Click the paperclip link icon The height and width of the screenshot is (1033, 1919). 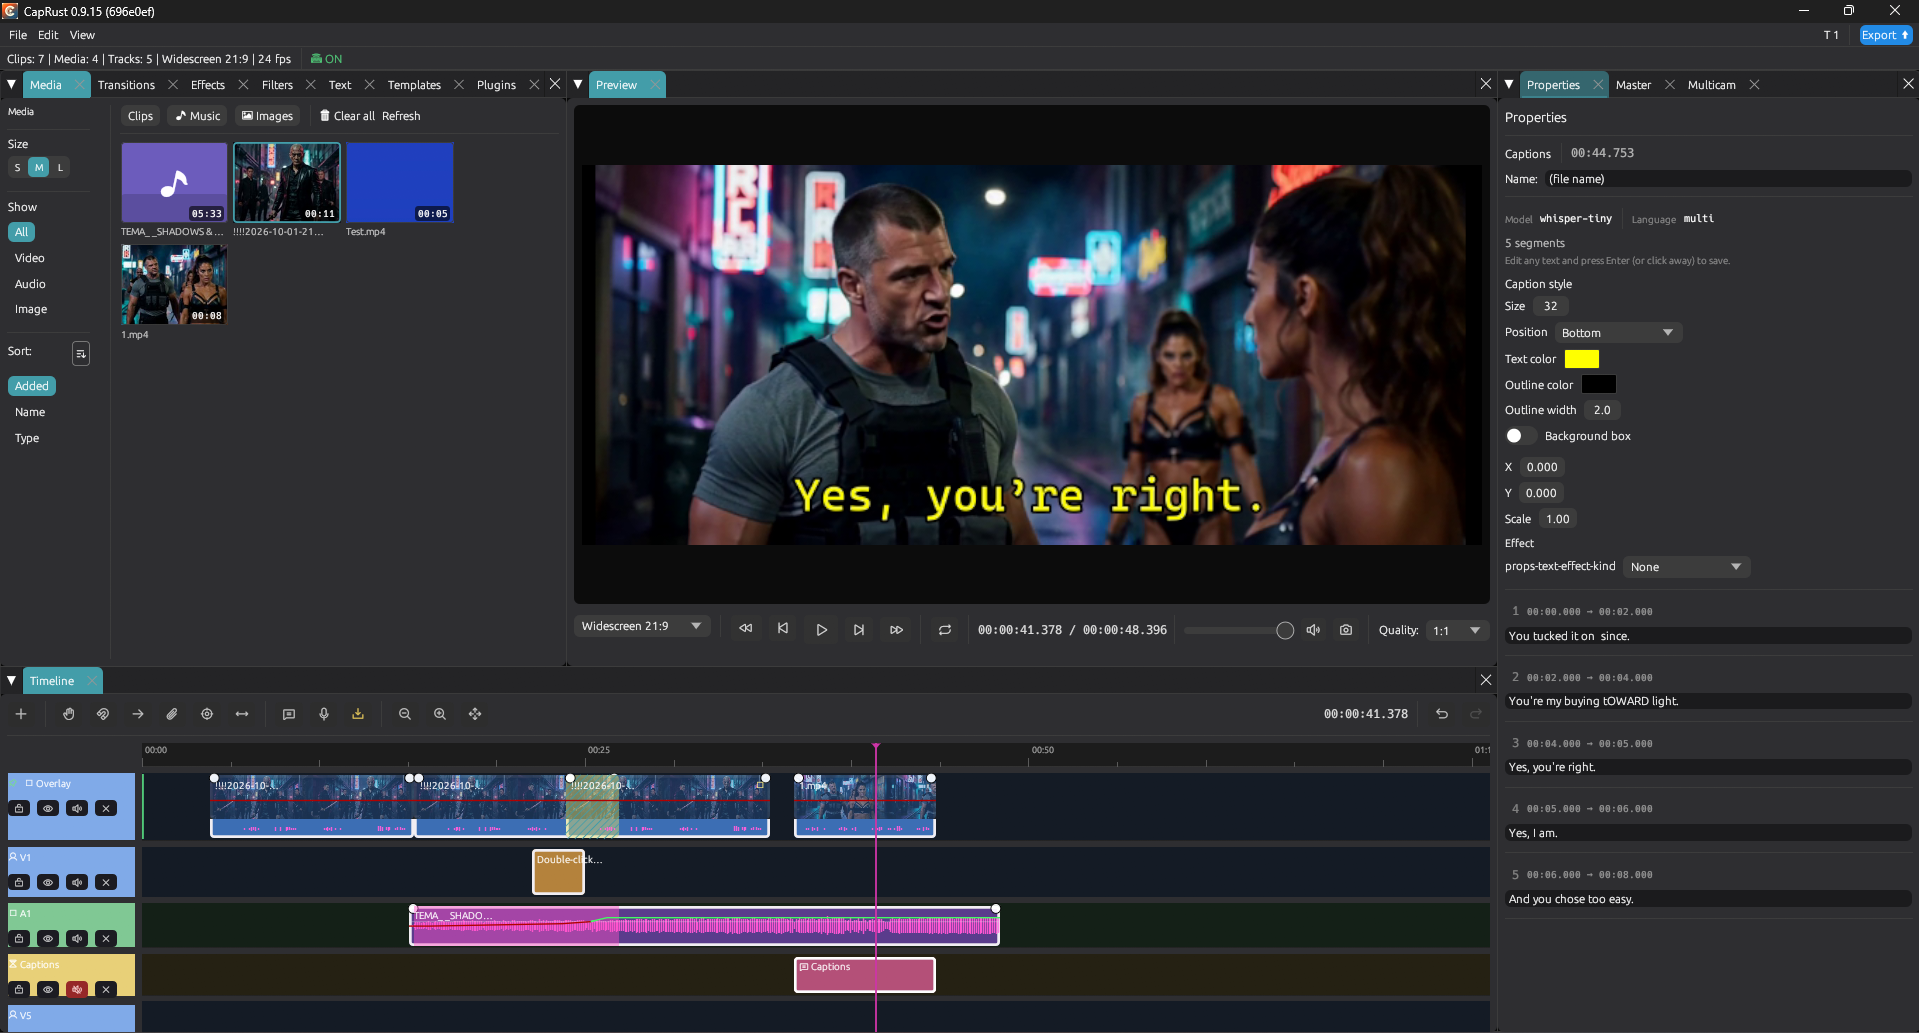click(172, 714)
